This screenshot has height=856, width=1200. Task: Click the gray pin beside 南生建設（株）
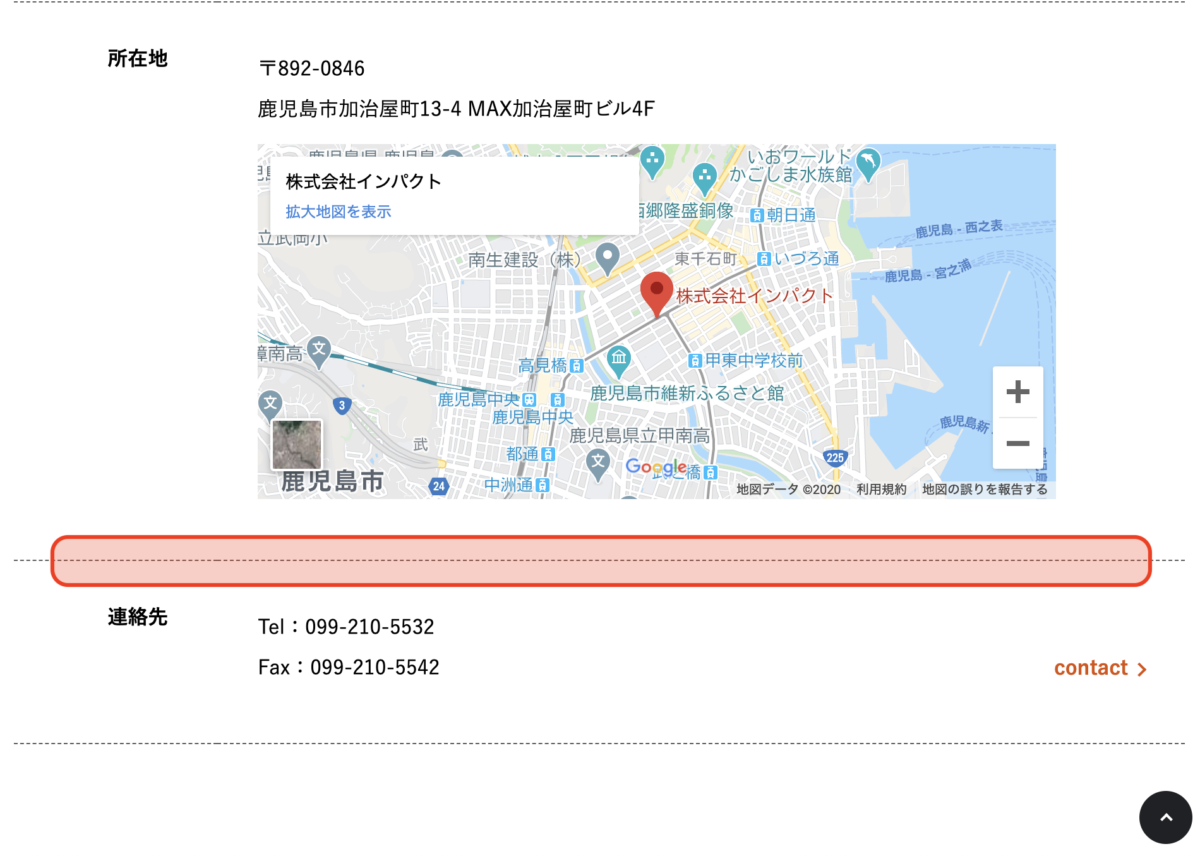coord(607,259)
